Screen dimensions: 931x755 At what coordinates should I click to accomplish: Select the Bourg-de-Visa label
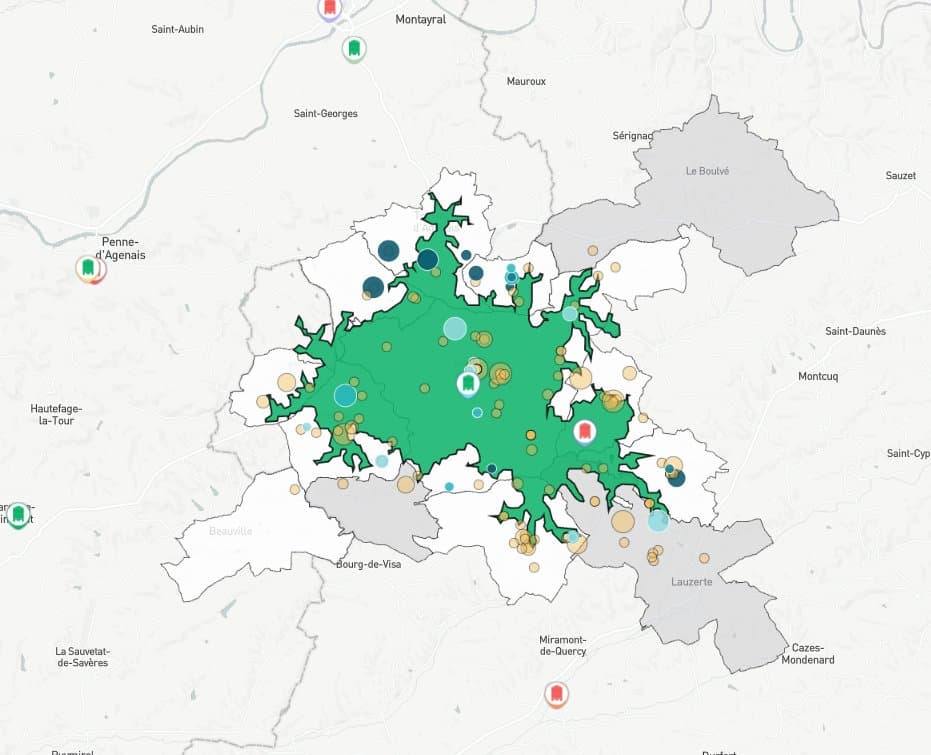(369, 564)
